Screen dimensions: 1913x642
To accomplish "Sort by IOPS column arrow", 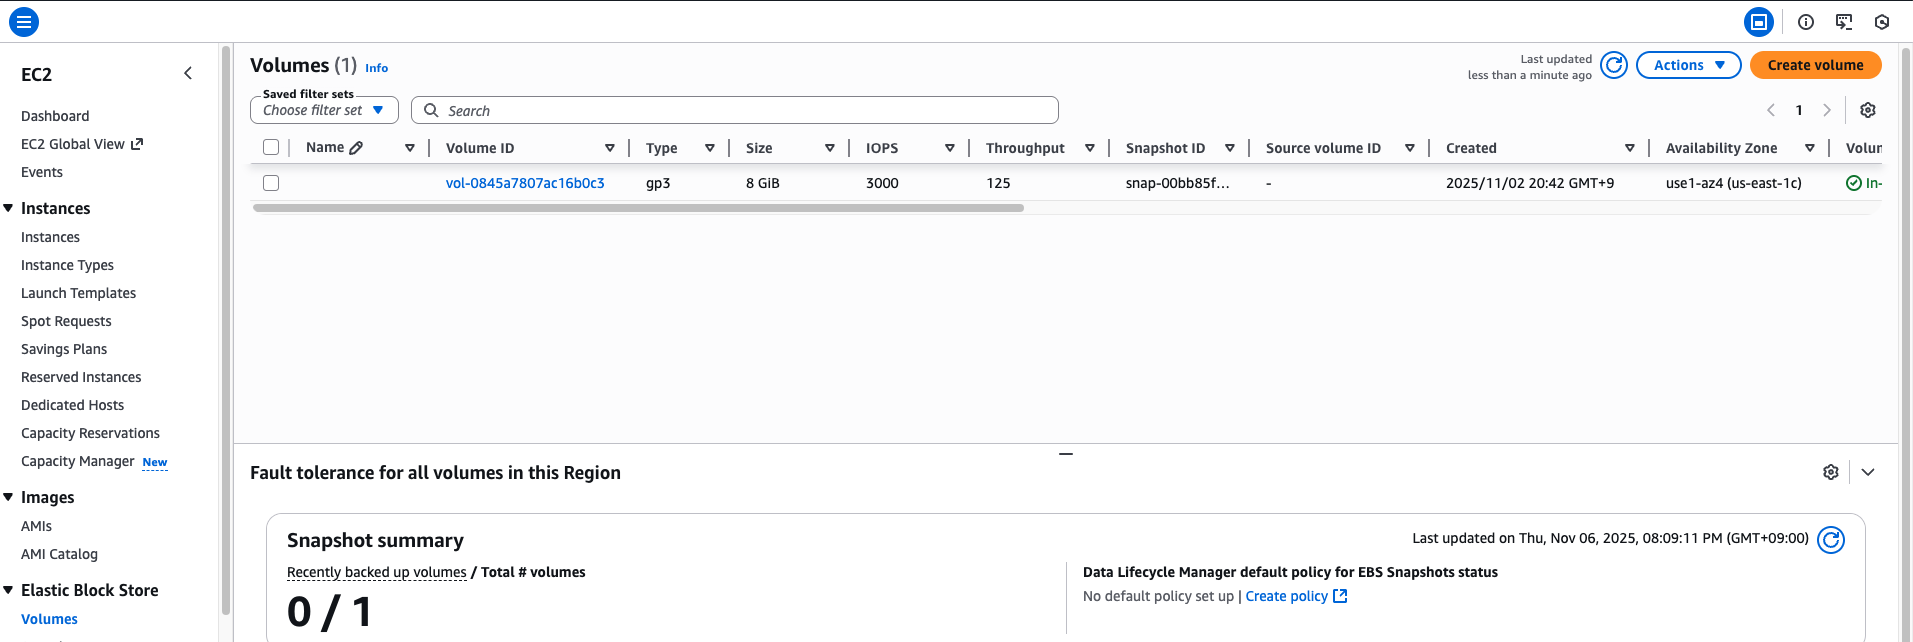I will point(950,148).
